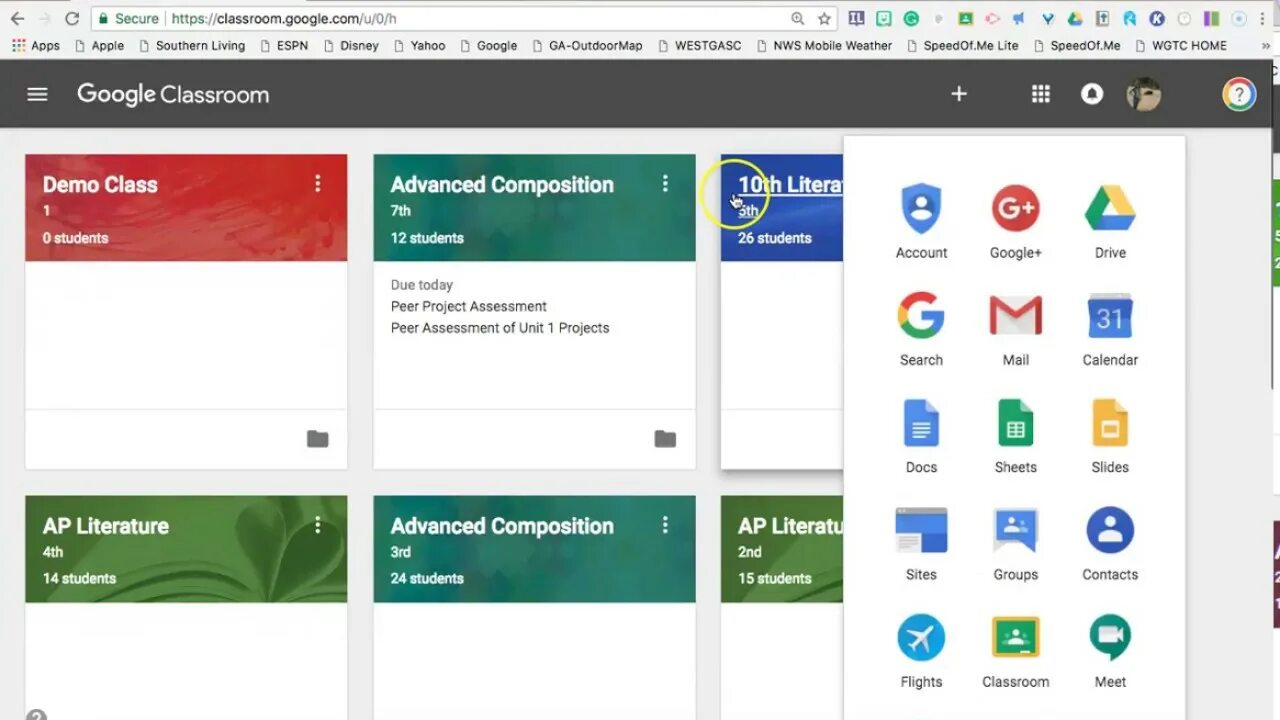Viewport: 1280px width, 720px height.
Task: Open the WGTC HOME bookmark
Action: pyautogui.click(x=1180, y=45)
